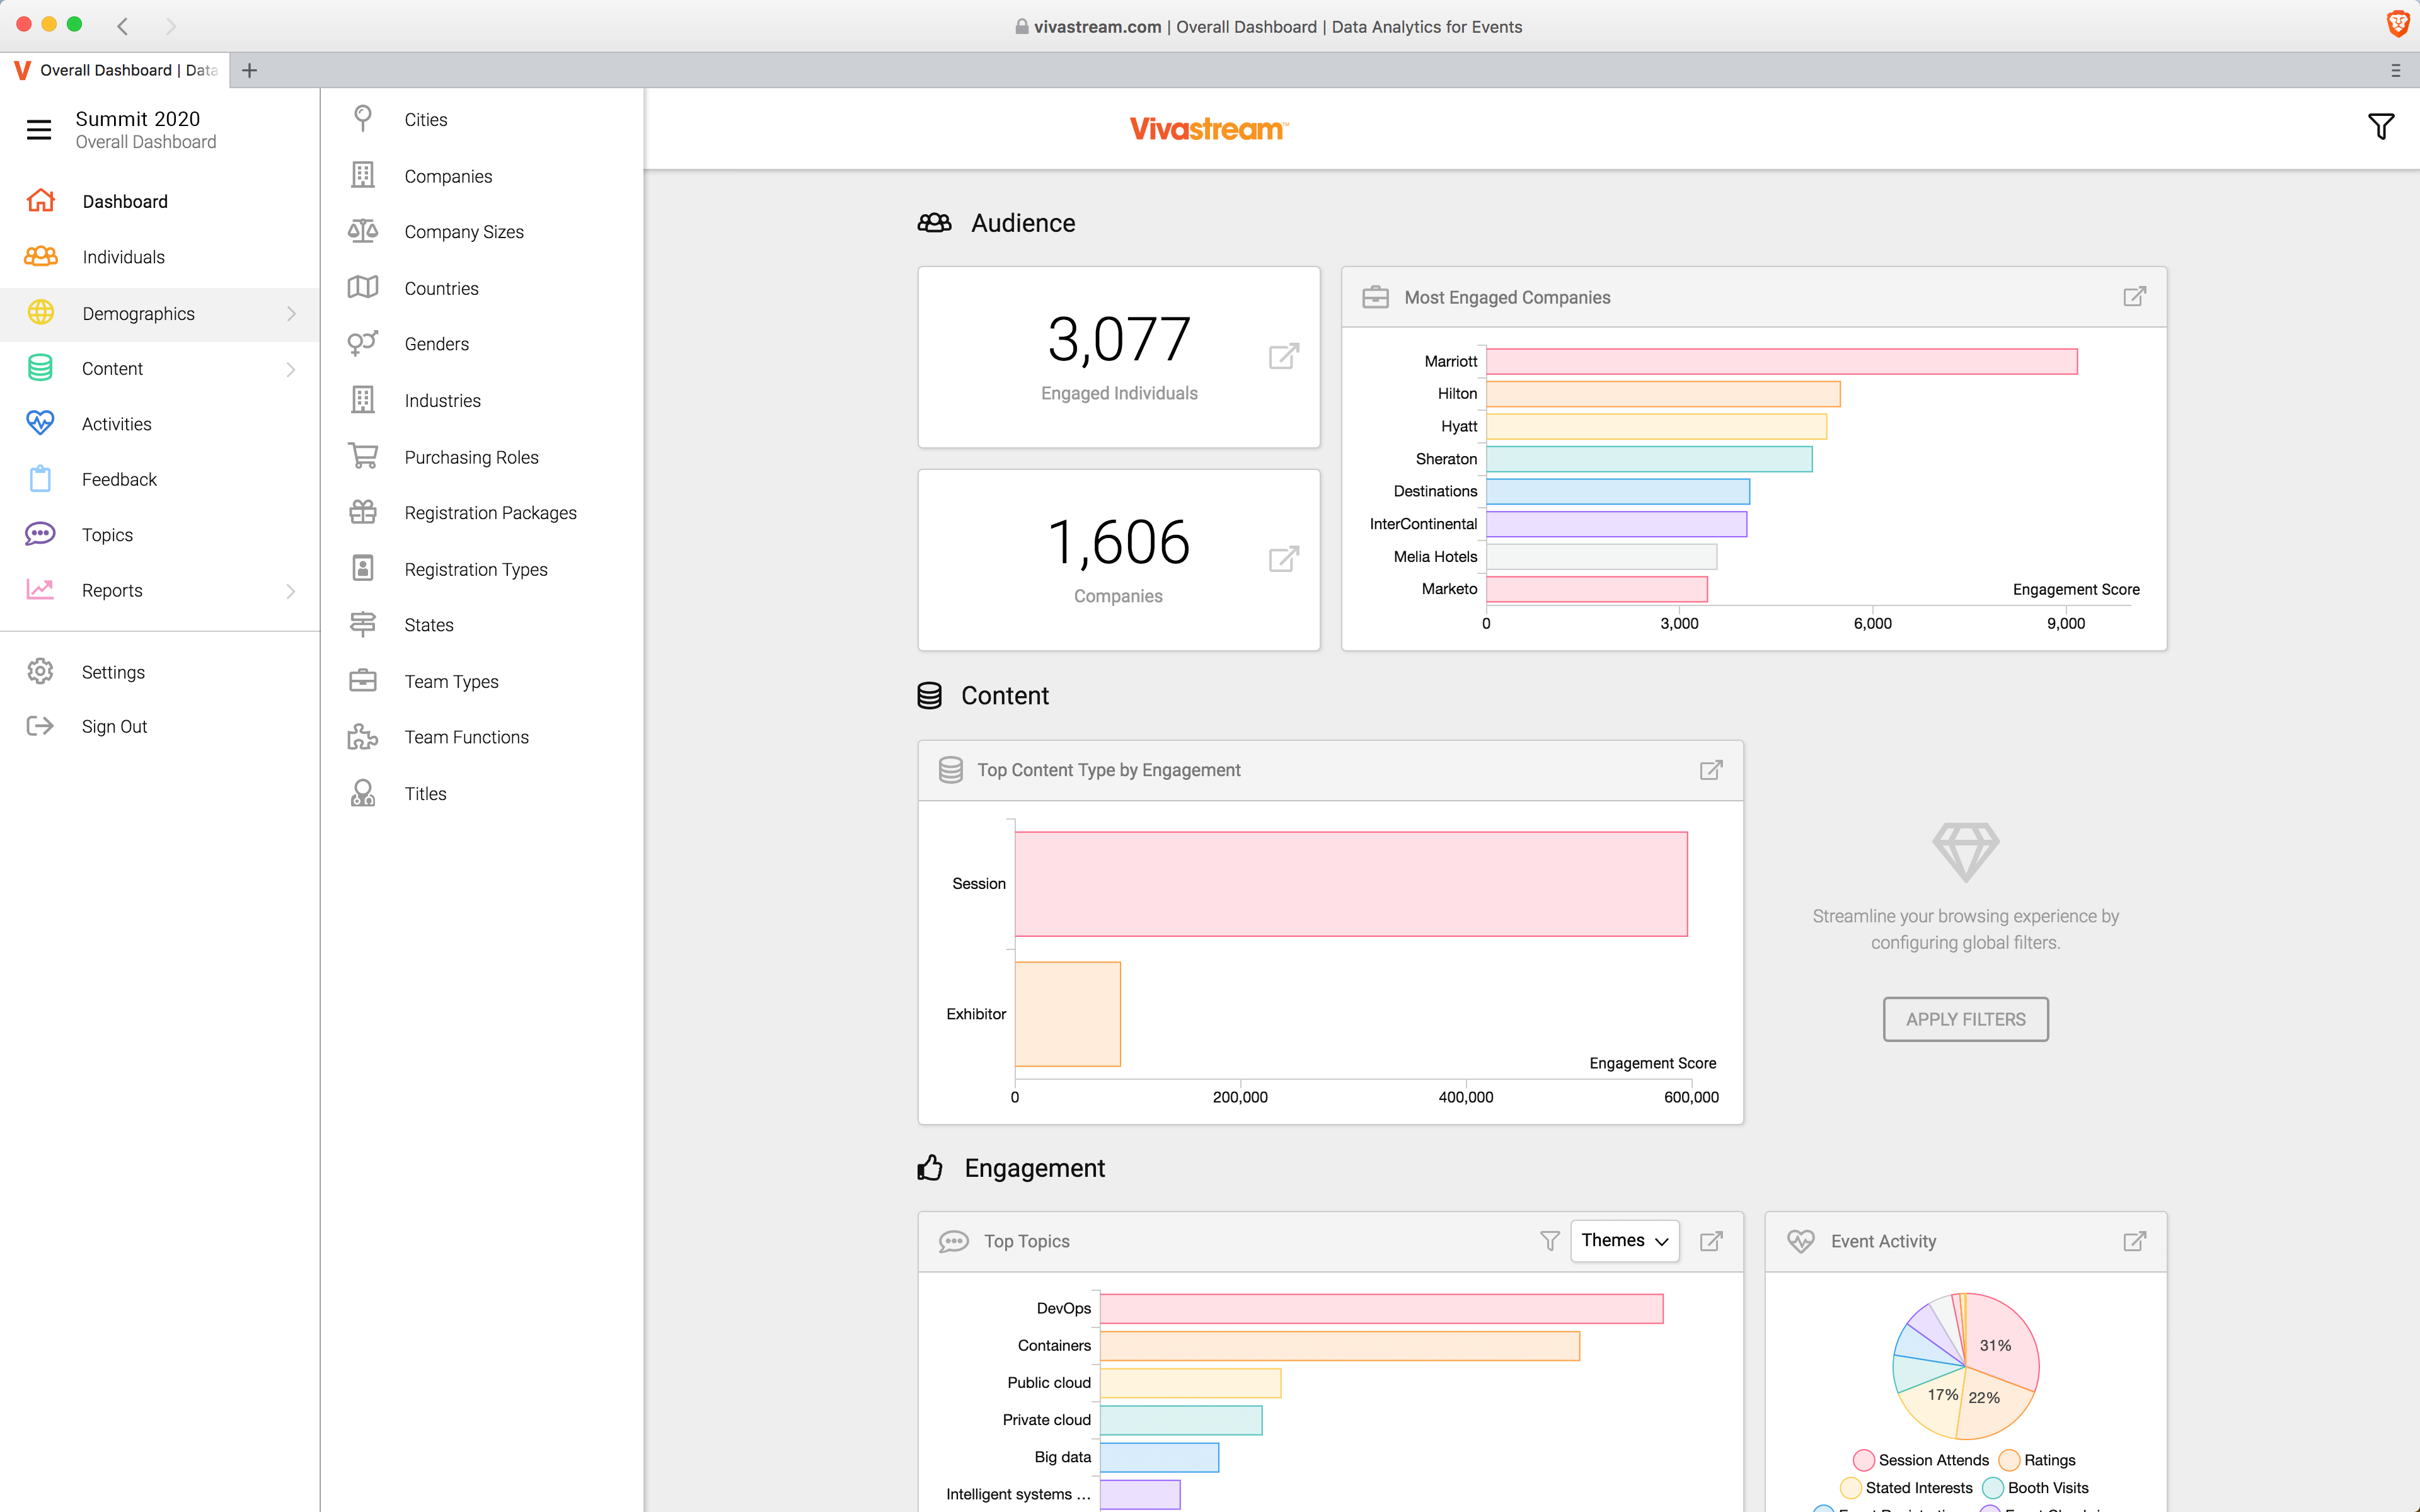Click the Cities pin icon

pyautogui.click(x=363, y=119)
